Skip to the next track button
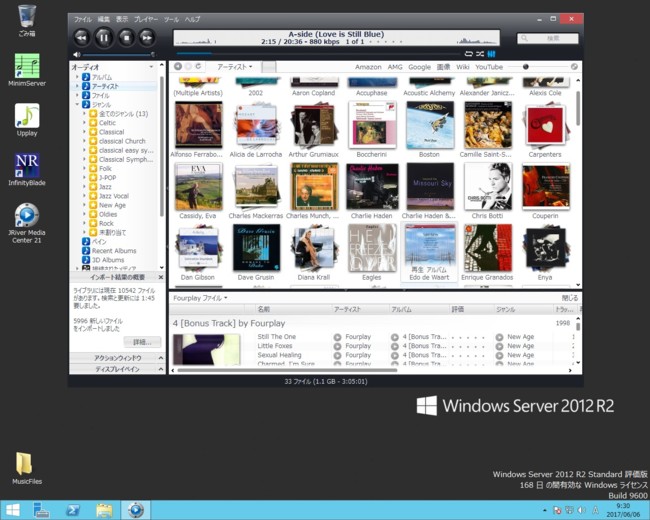The width and height of the screenshot is (650, 520). point(147,38)
